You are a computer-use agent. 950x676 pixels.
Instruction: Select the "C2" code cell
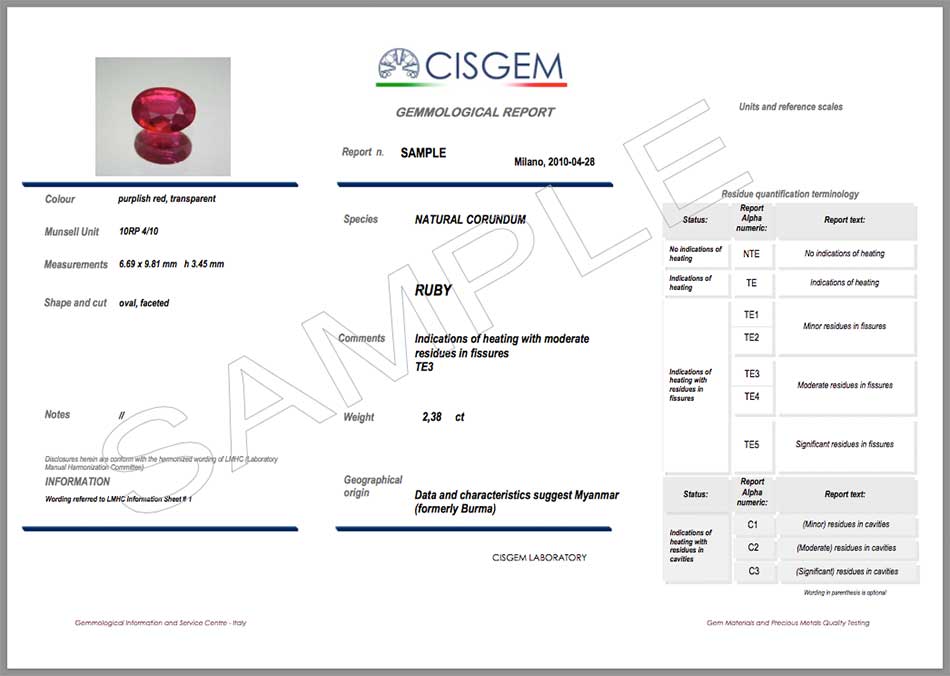753,548
